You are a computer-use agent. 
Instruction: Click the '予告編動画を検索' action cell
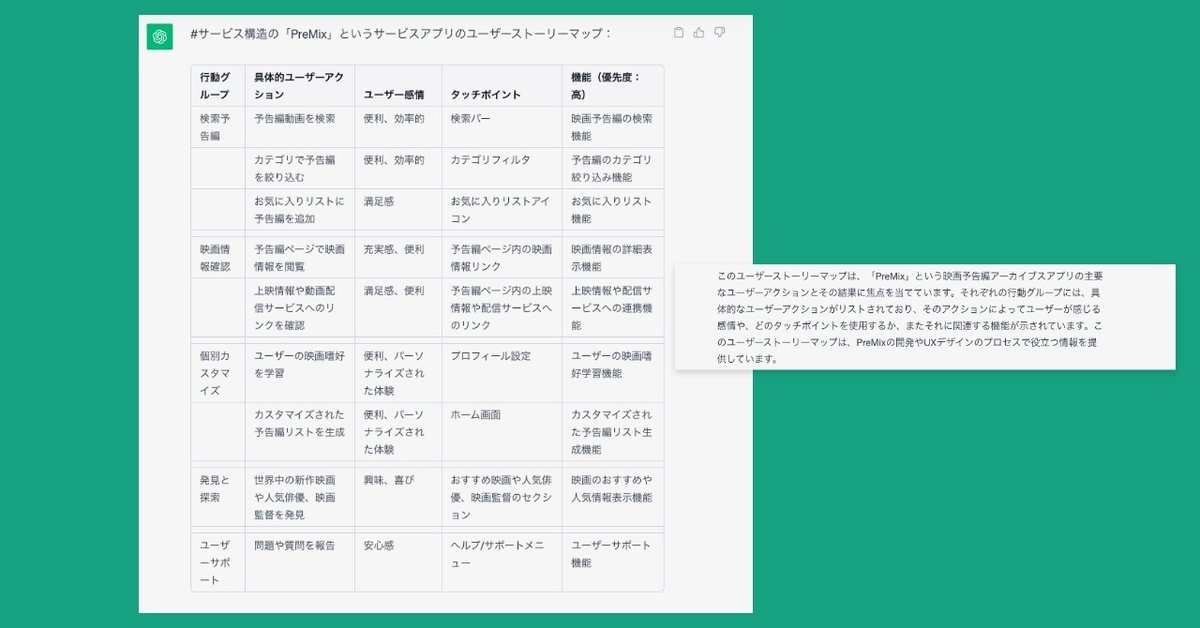300,127
